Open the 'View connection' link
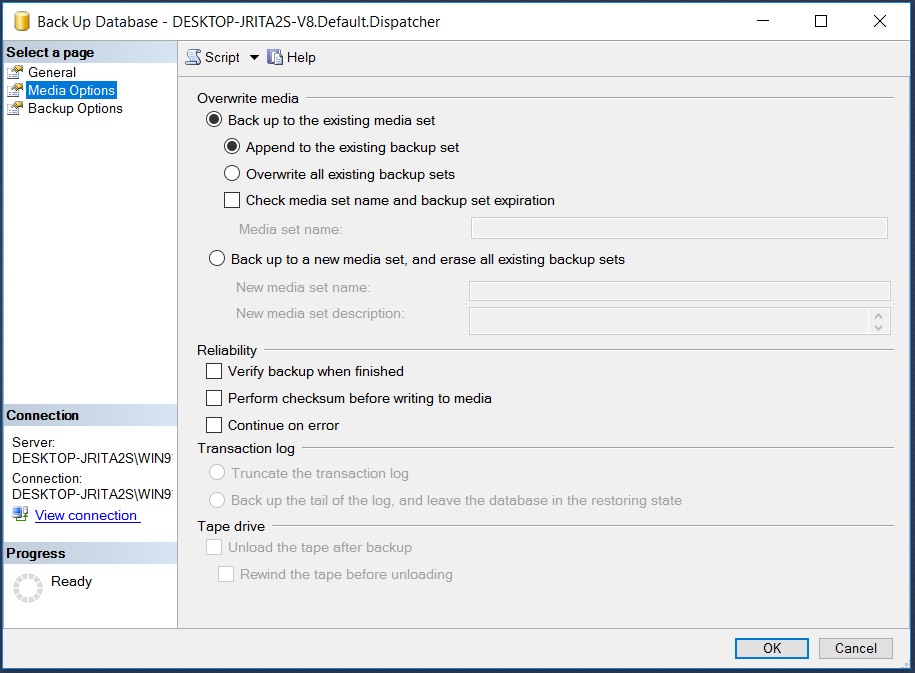The width and height of the screenshot is (915, 673). 88,515
